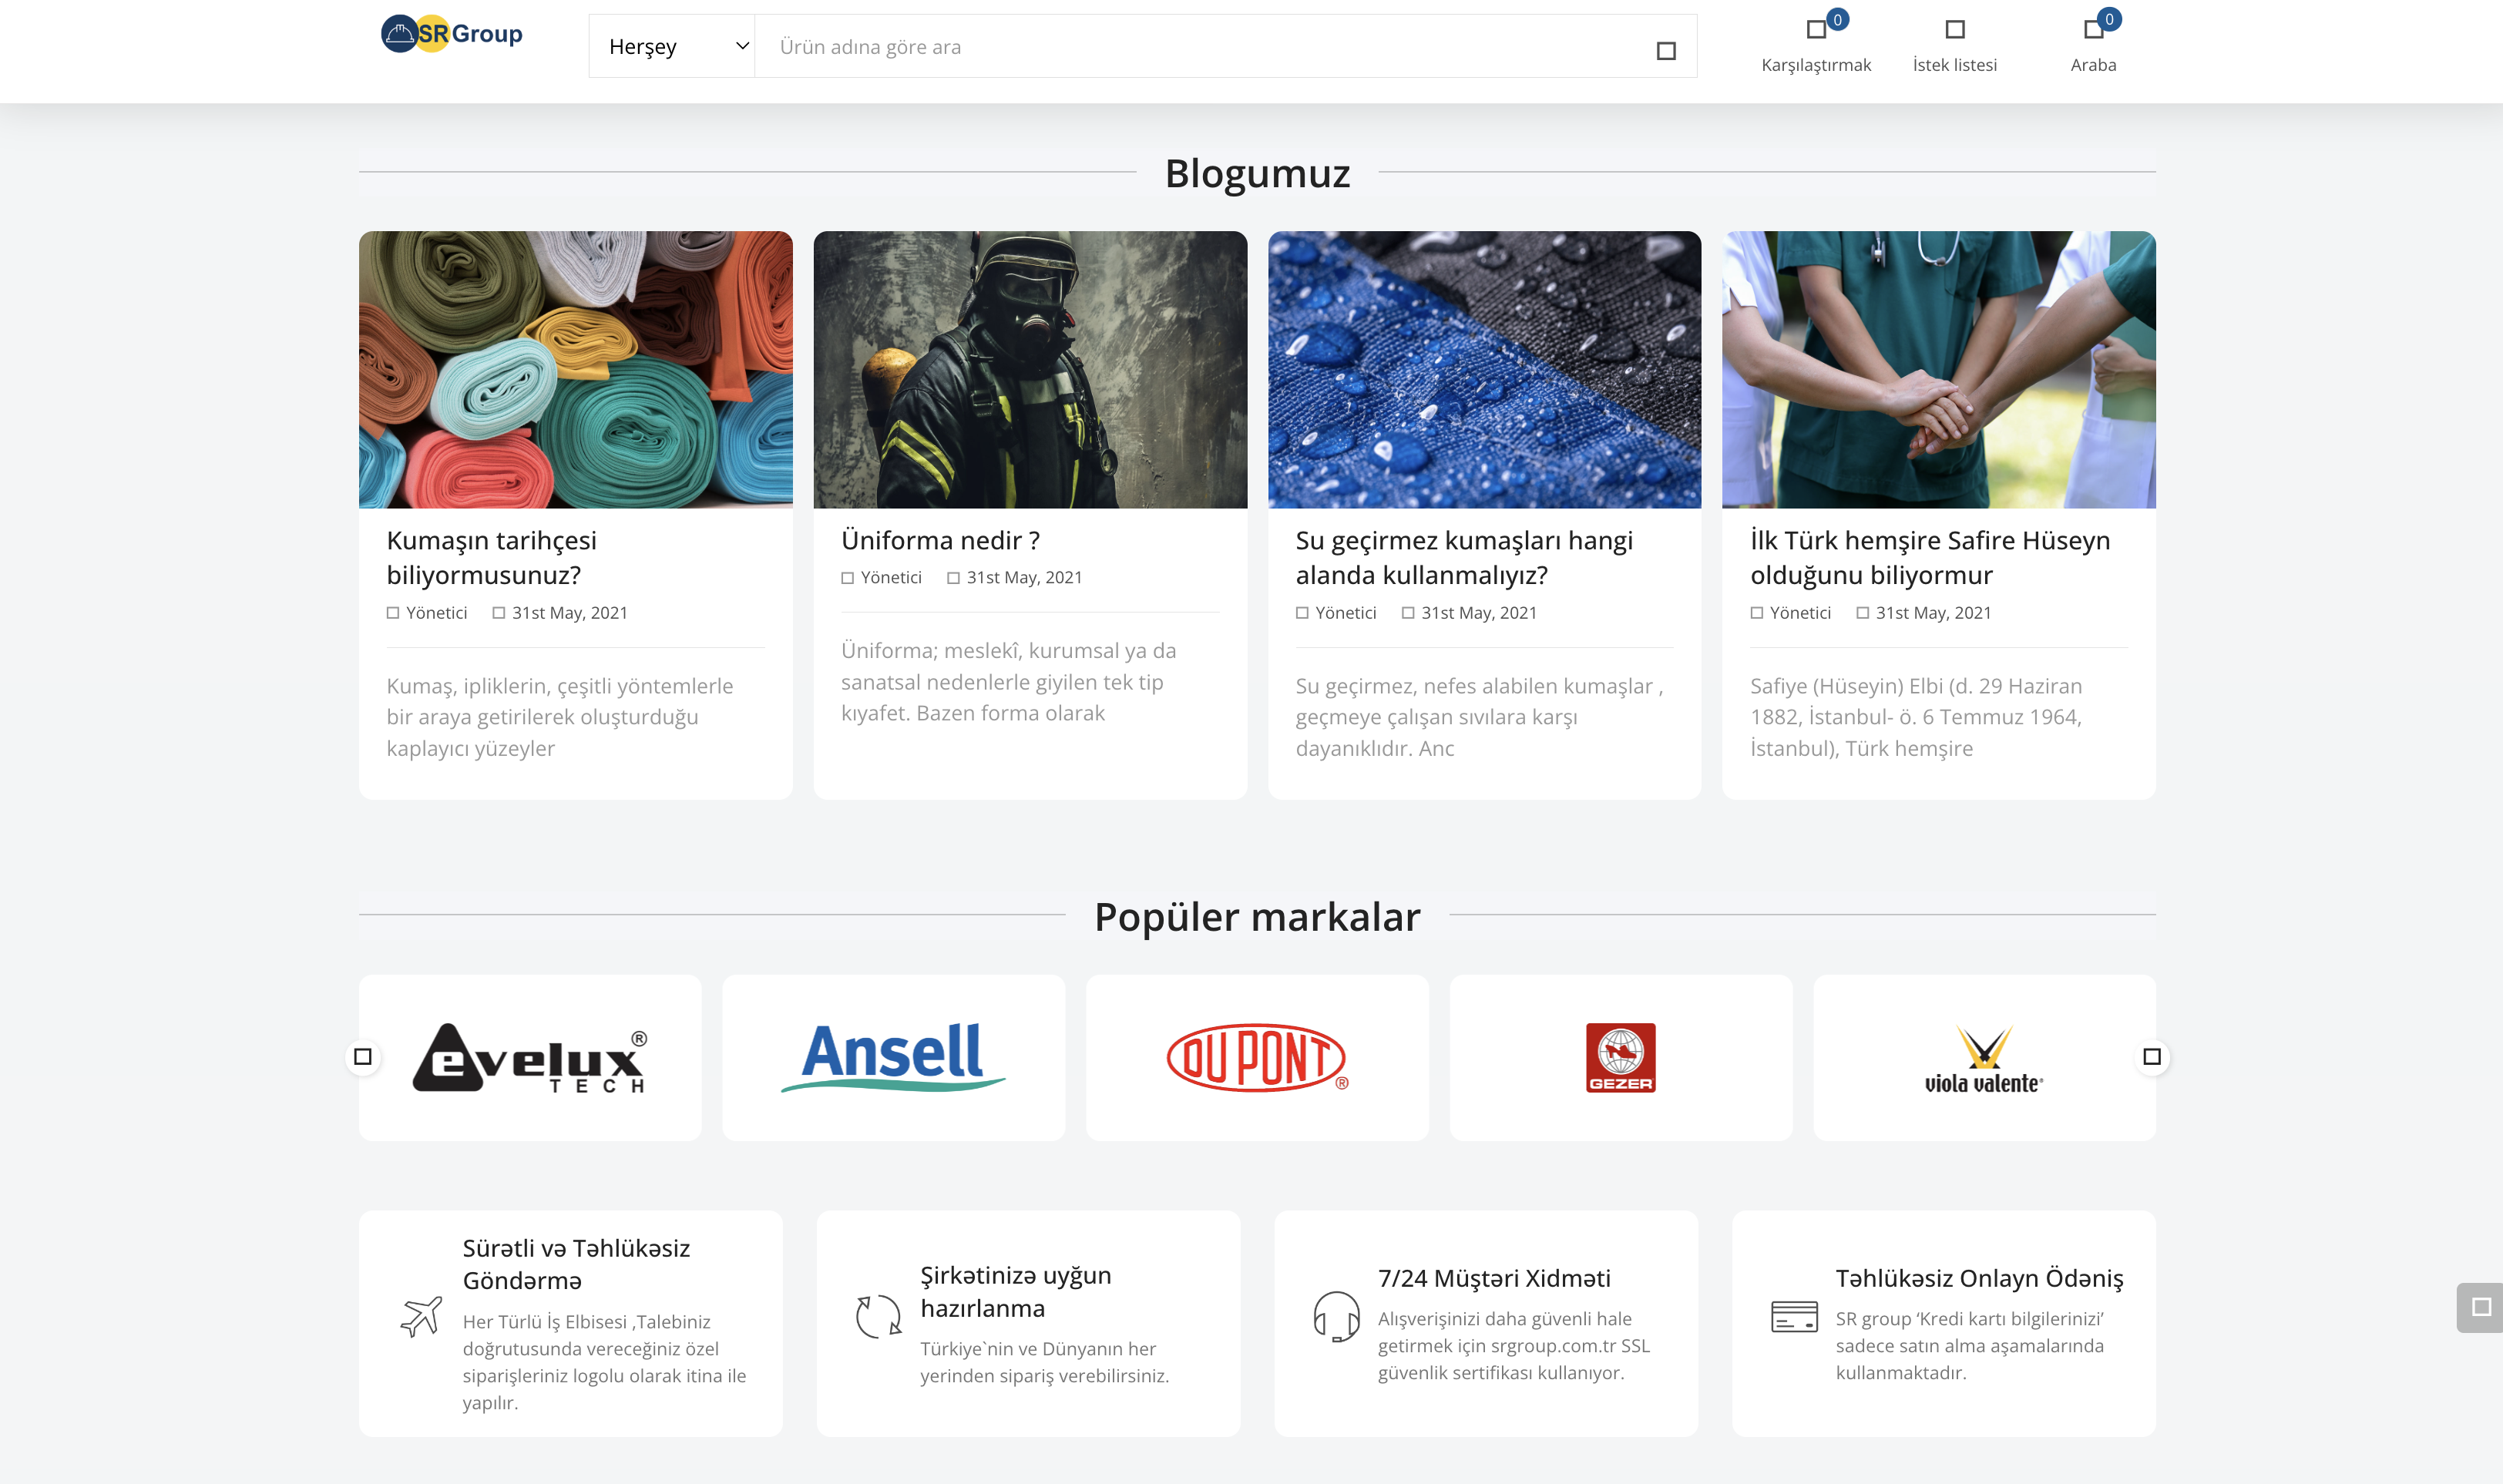Select the DuPont brand logo
Image resolution: width=2503 pixels, height=1484 pixels.
click(1257, 1057)
